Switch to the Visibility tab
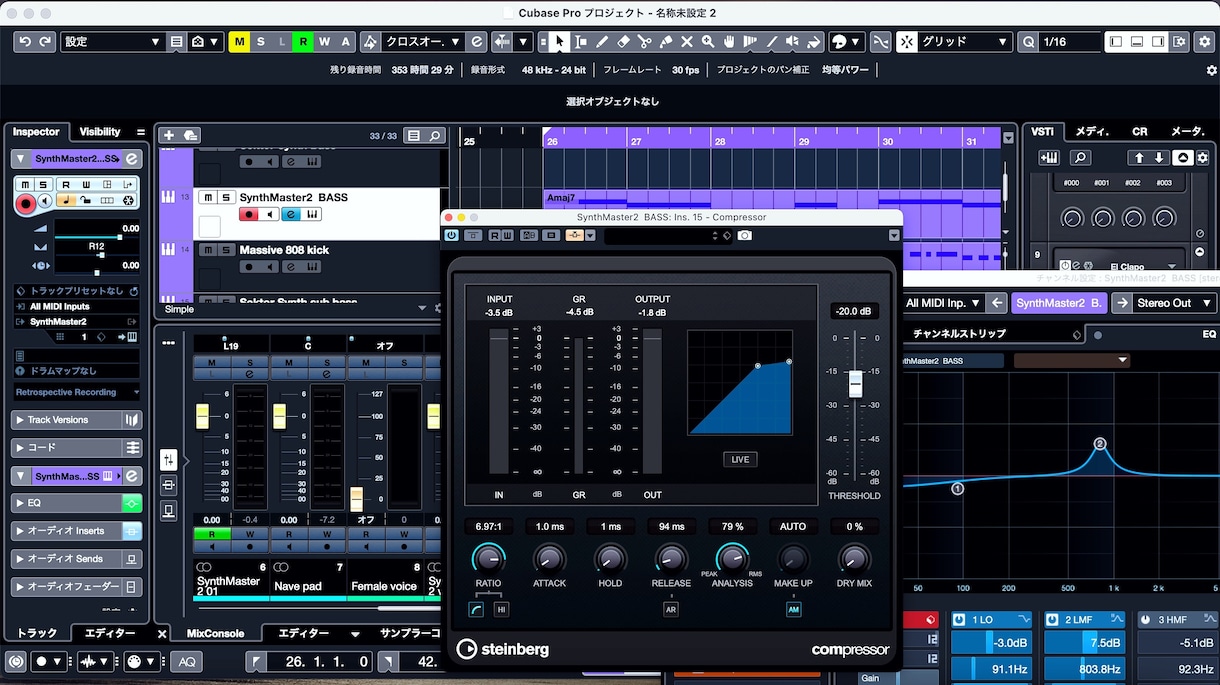1220x685 pixels. point(100,132)
